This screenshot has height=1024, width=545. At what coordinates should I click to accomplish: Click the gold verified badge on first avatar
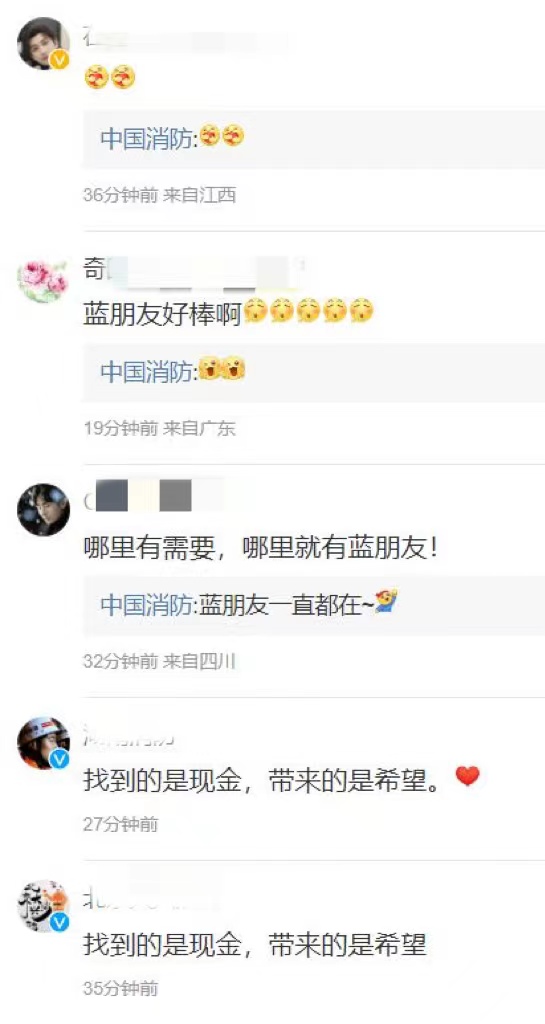coord(60,60)
